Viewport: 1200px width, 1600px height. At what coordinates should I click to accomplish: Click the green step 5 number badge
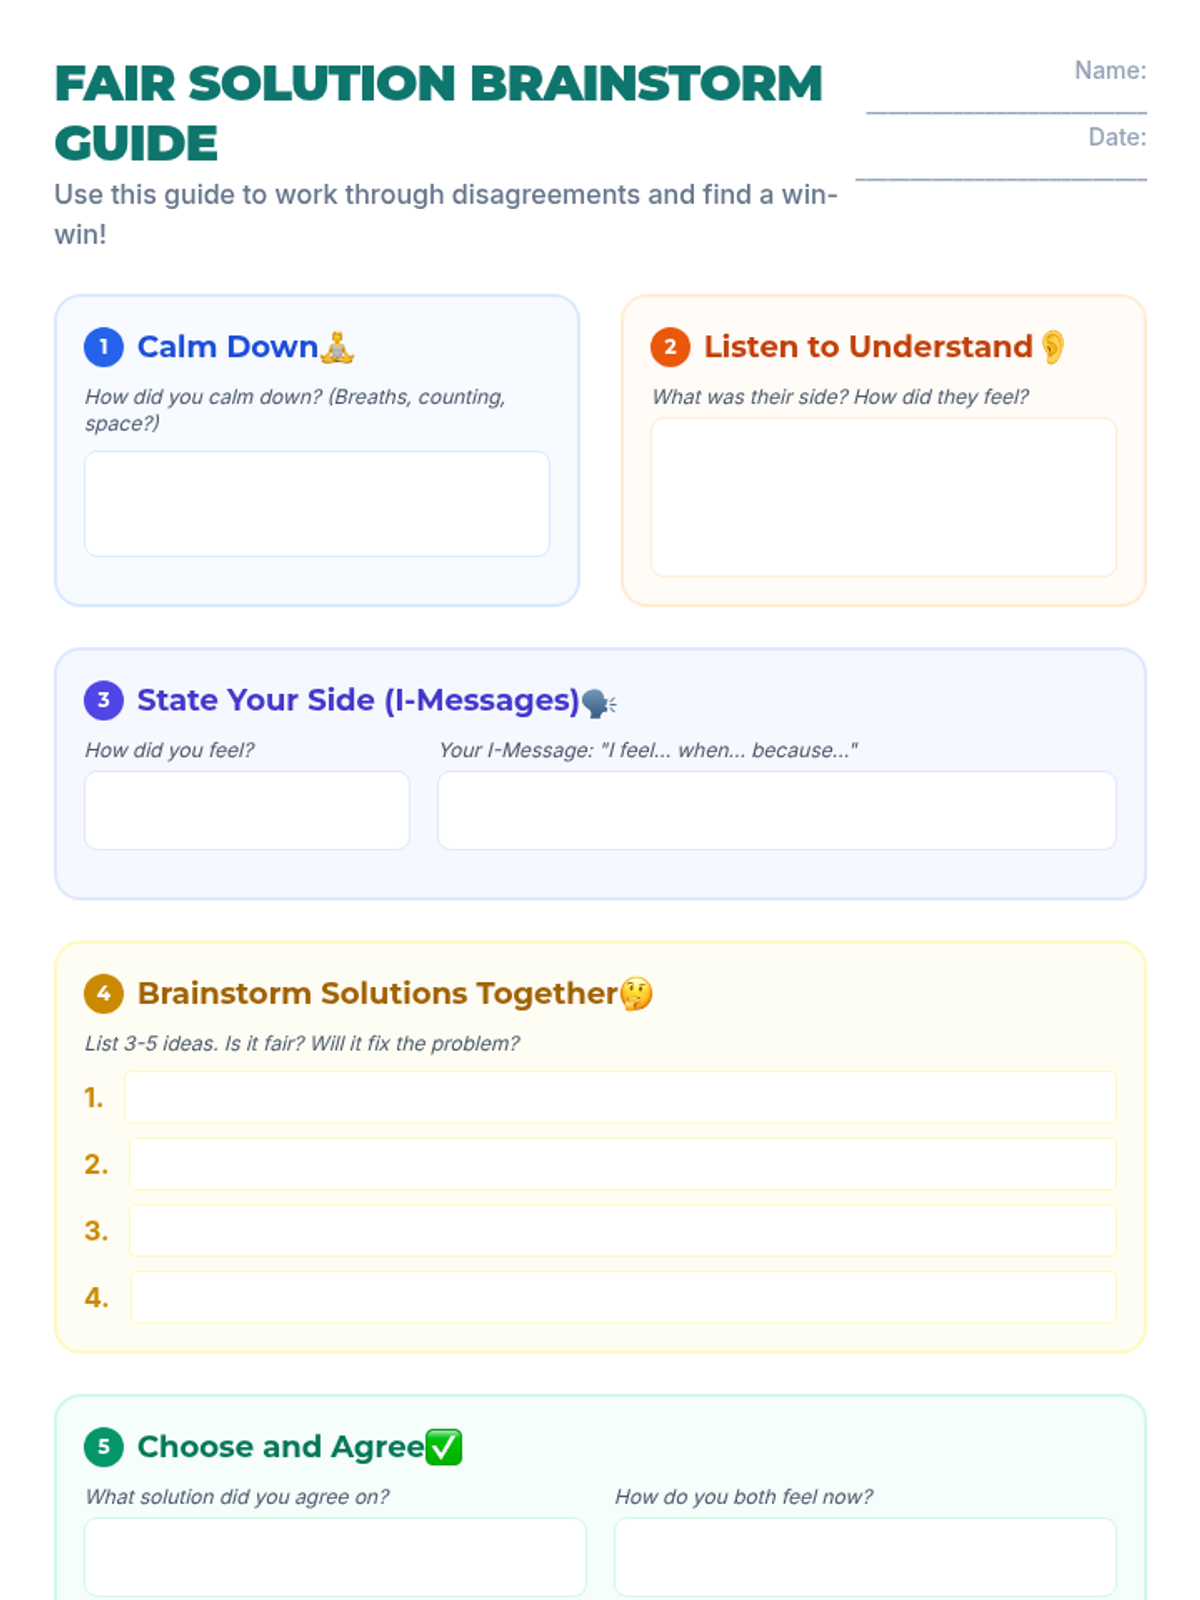[x=104, y=1447]
